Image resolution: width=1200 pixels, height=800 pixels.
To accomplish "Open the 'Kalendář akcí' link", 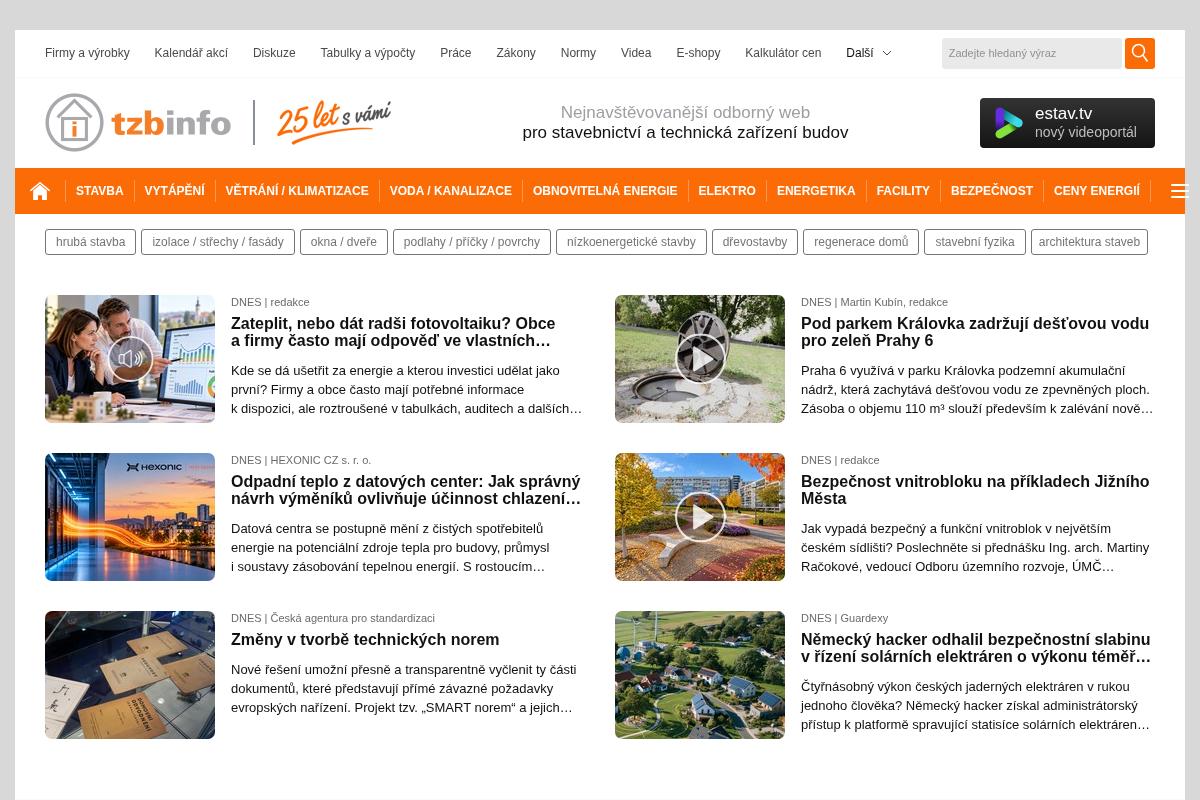I will pyautogui.click(x=191, y=53).
